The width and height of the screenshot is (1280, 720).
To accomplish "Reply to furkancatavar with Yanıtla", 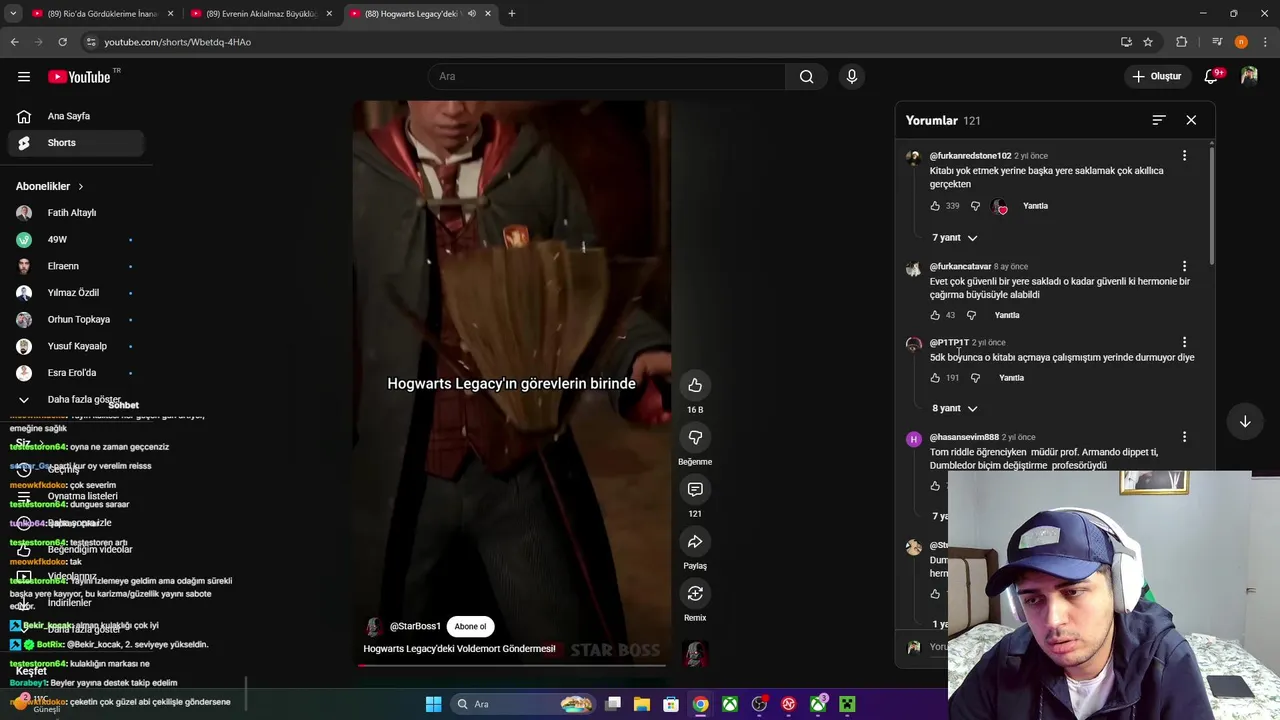I will [x=1007, y=315].
